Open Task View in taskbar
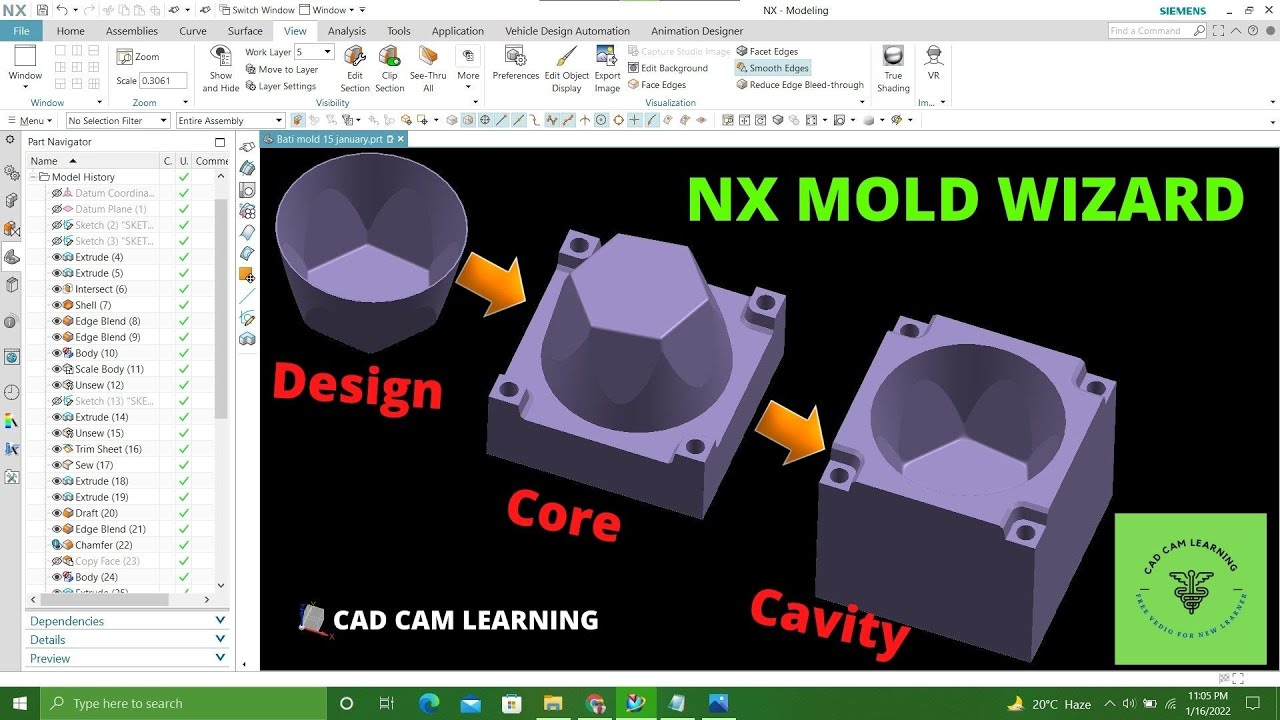The width and height of the screenshot is (1280, 720). (387, 703)
